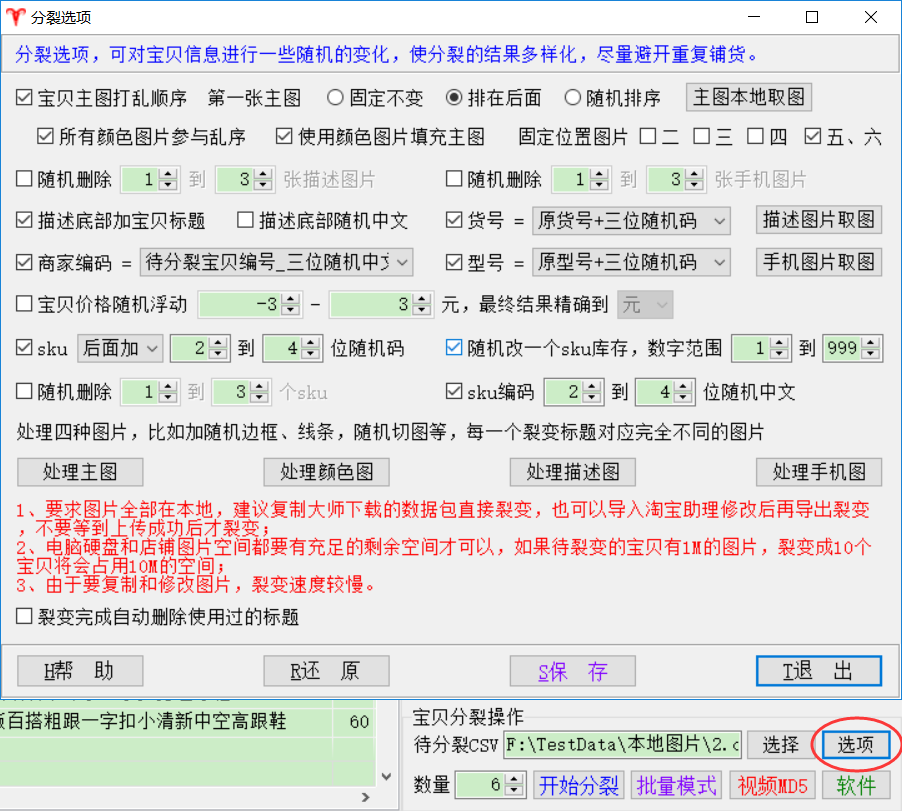Click S保存 to save options
The height and width of the screenshot is (811, 902).
573,671
